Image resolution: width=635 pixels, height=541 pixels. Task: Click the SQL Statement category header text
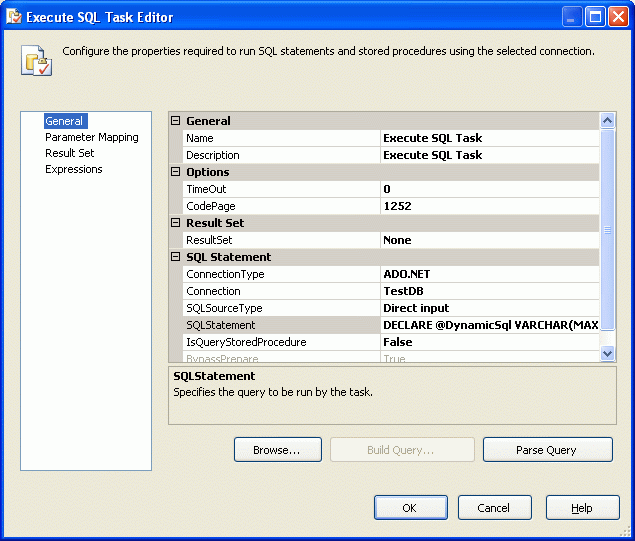[x=228, y=257]
